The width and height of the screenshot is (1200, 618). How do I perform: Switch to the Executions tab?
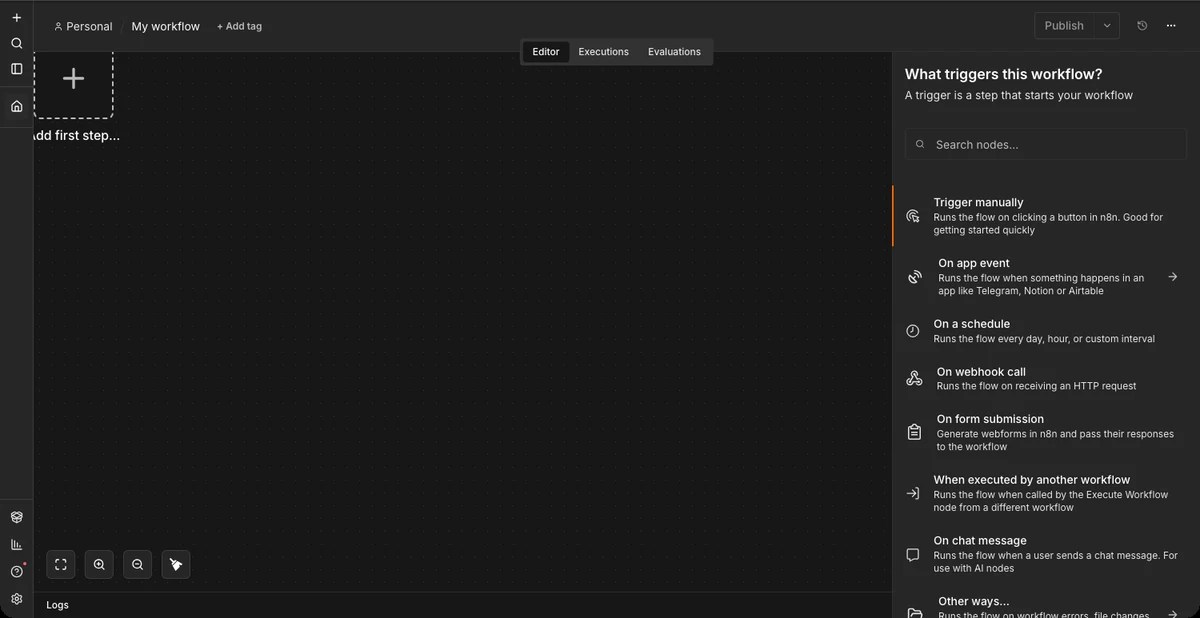[604, 52]
